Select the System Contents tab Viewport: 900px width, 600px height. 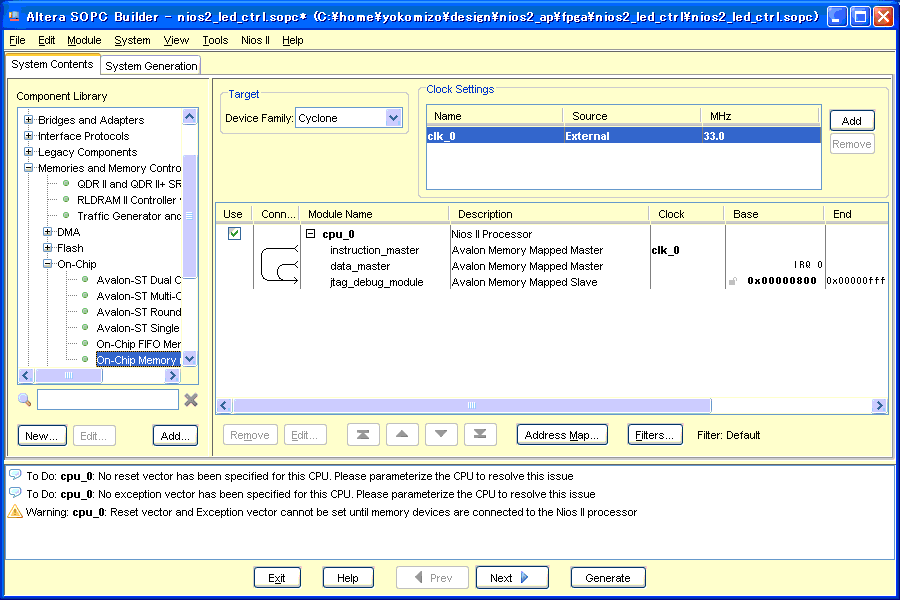(52, 64)
